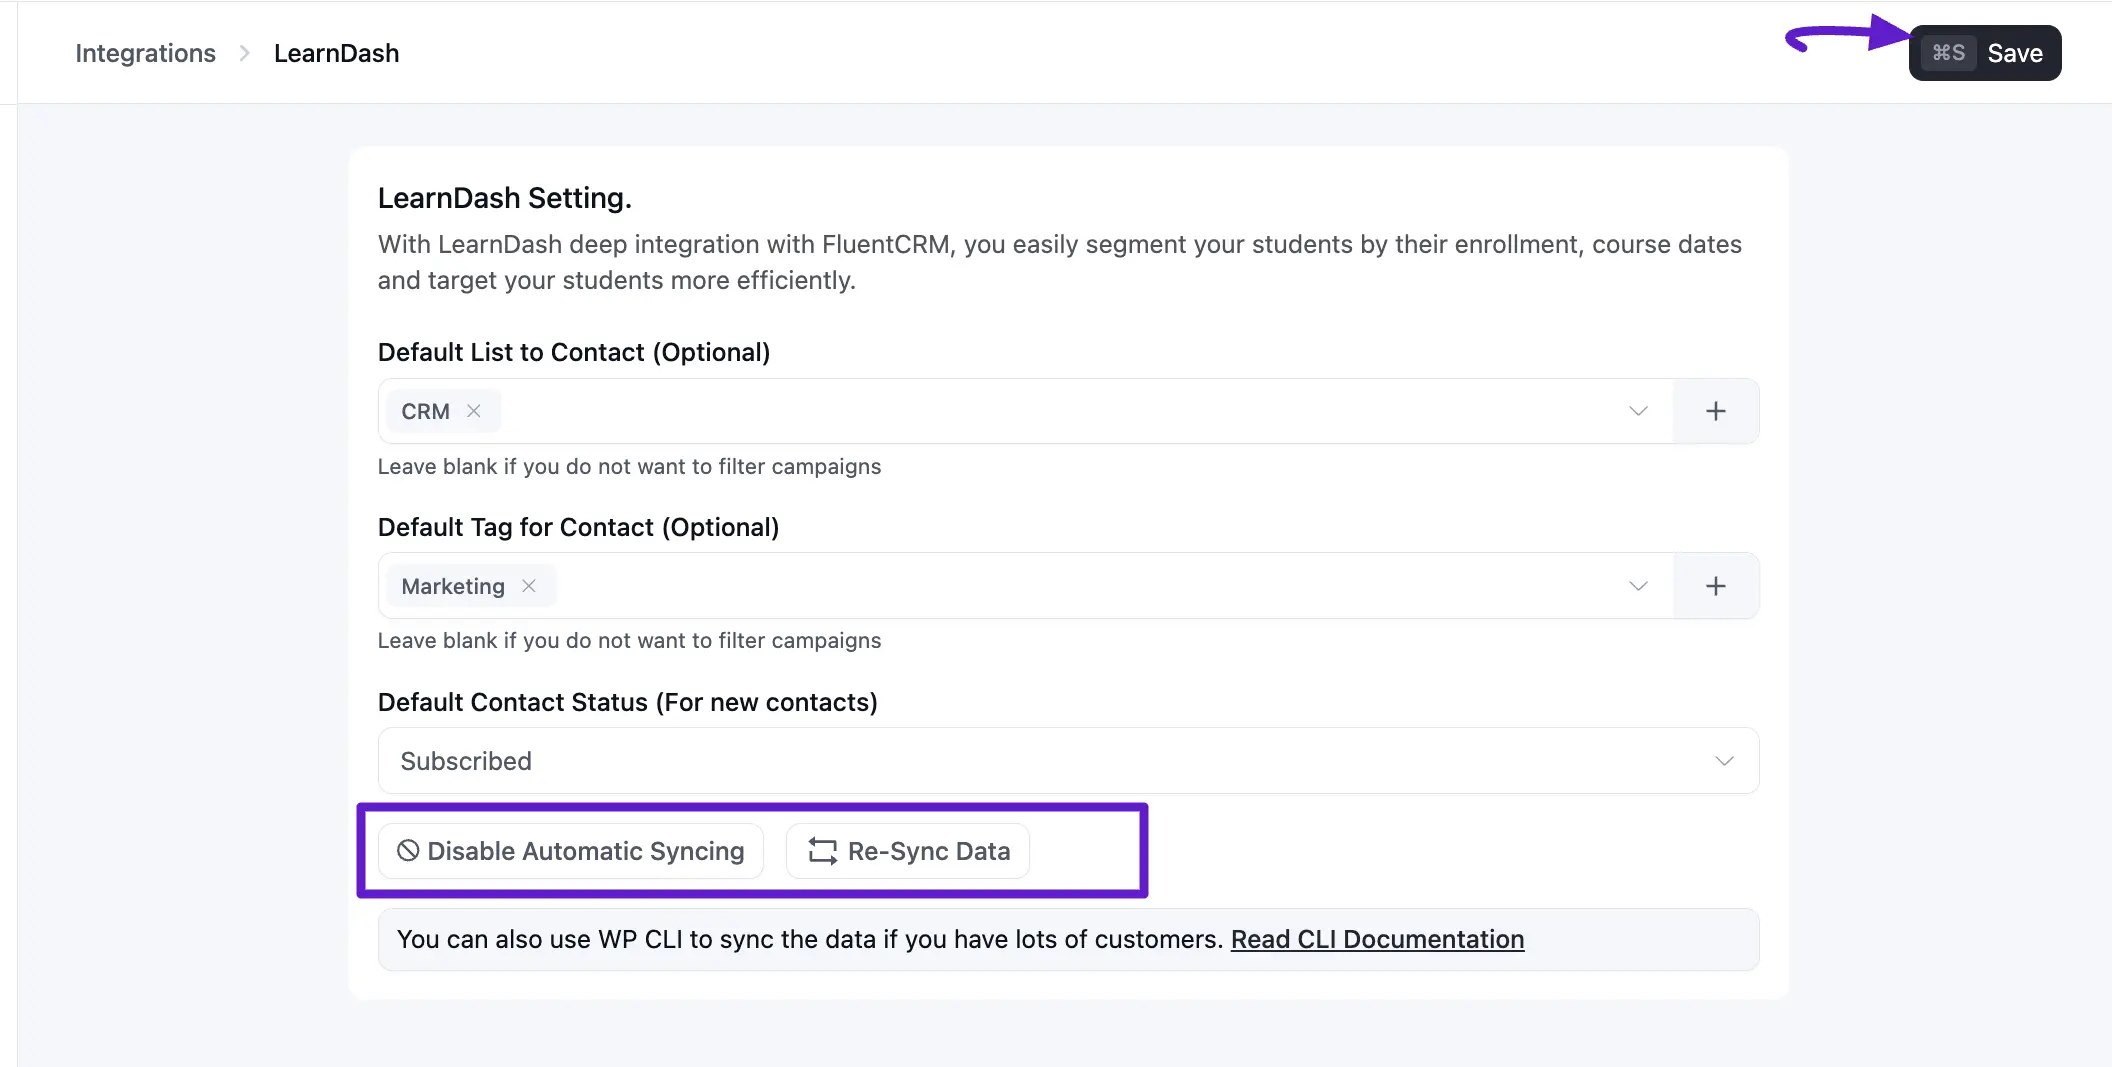Select the Marketing chip label
This screenshot has width=2112, height=1067.
pos(453,586)
